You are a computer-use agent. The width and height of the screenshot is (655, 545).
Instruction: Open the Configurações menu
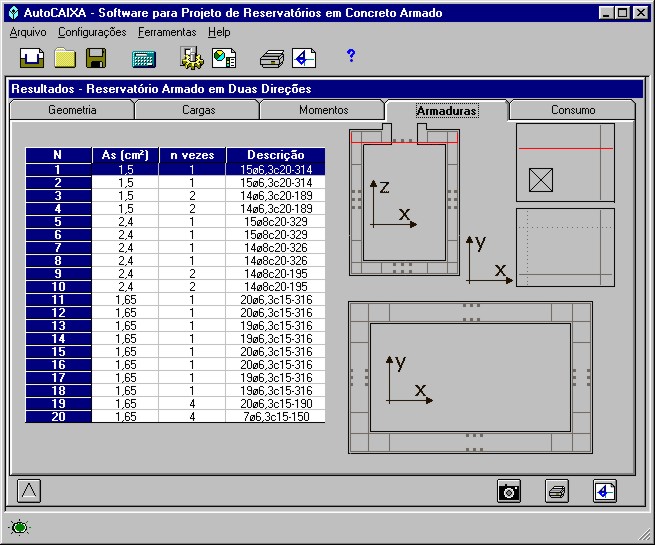click(x=92, y=32)
